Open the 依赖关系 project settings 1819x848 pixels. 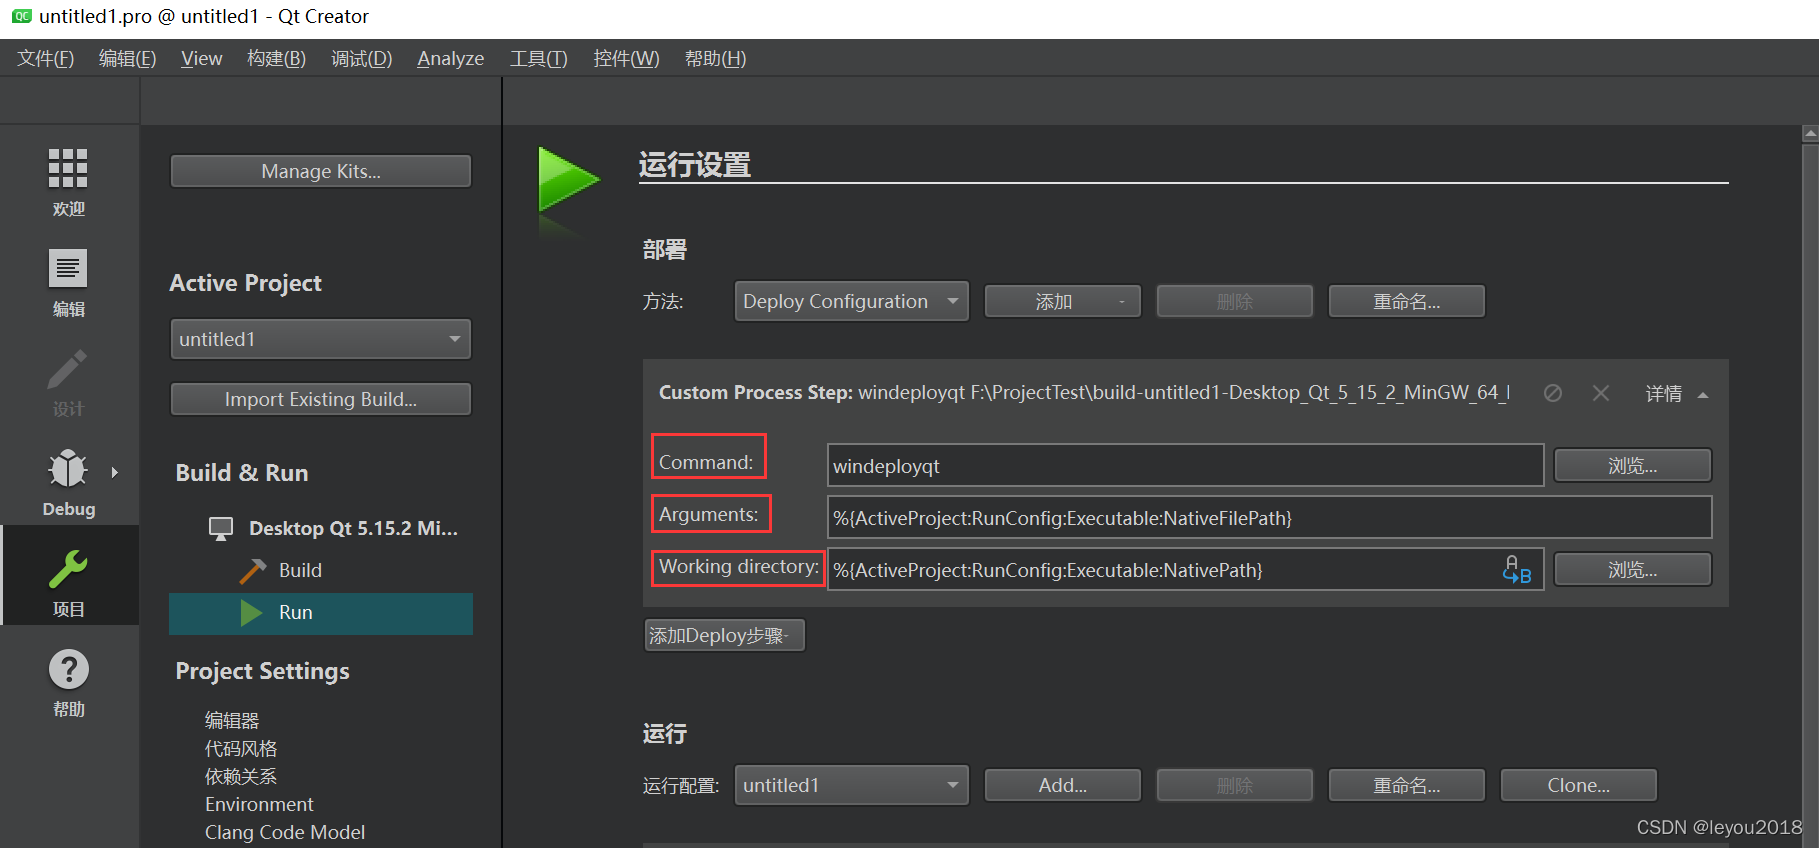241,776
